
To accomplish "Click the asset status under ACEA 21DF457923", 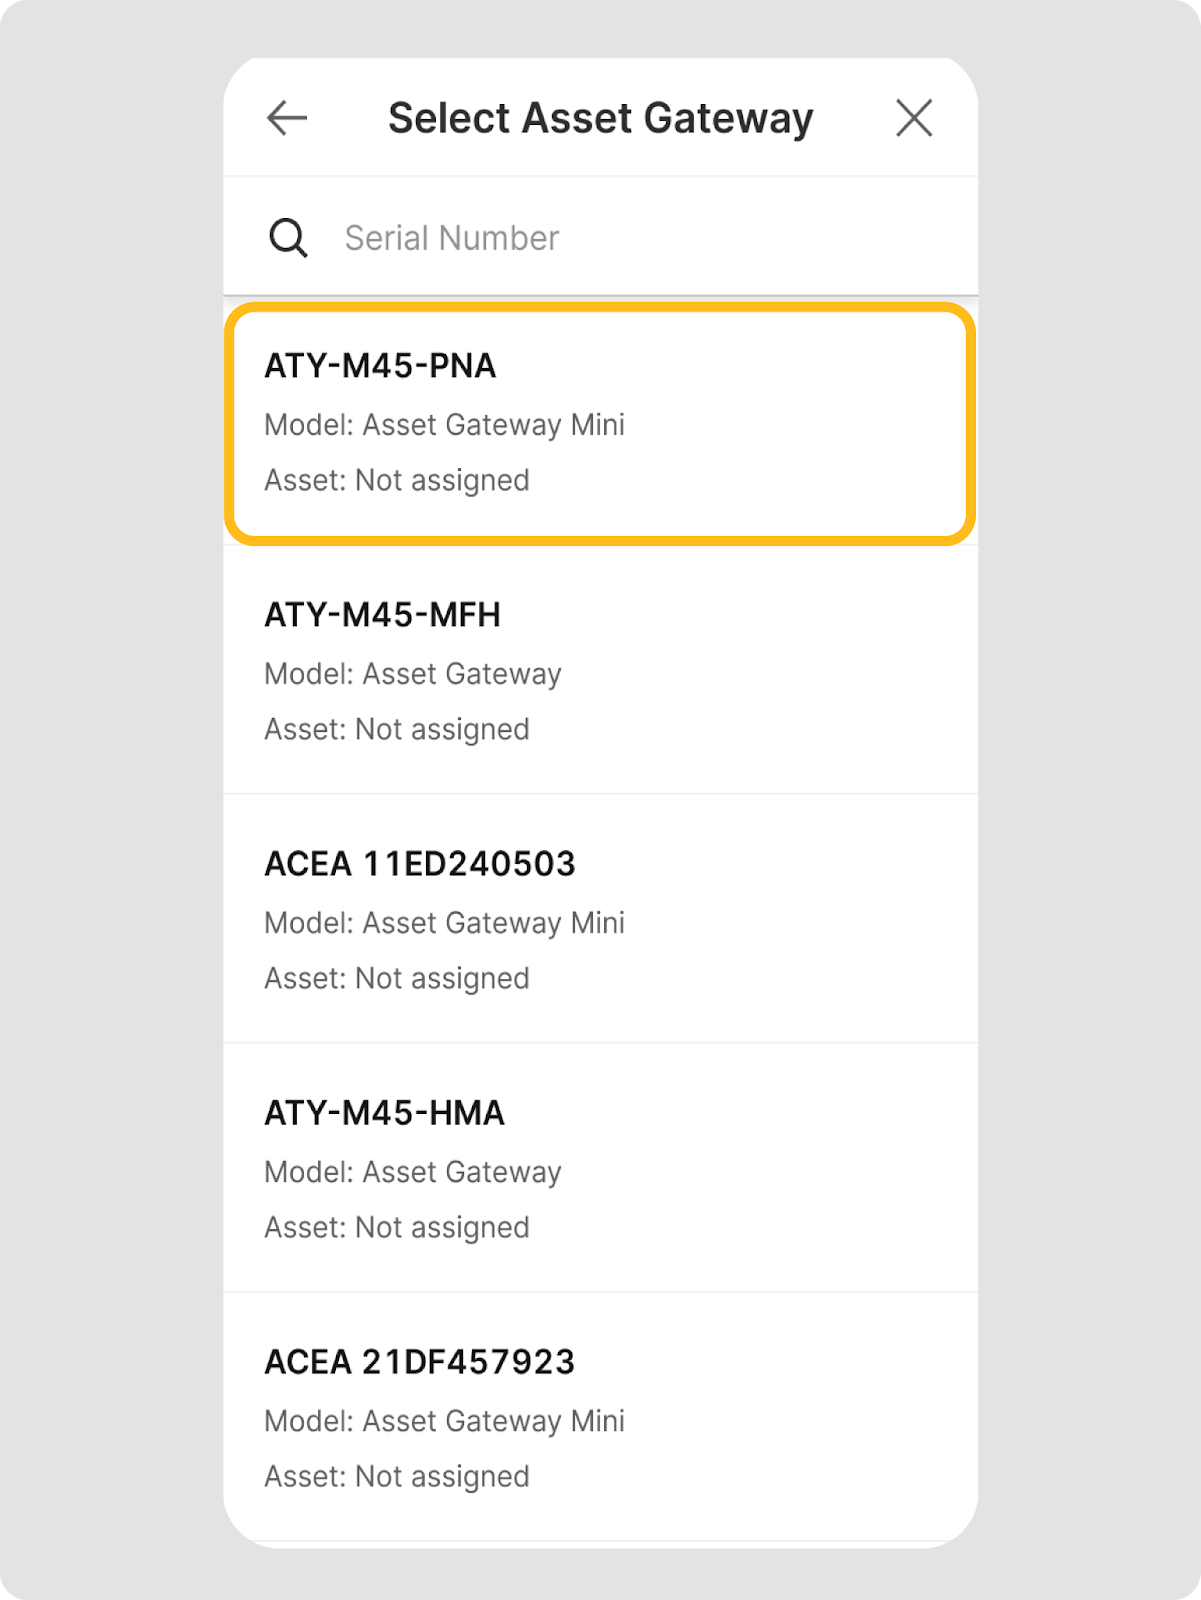I will click(x=397, y=1477).
